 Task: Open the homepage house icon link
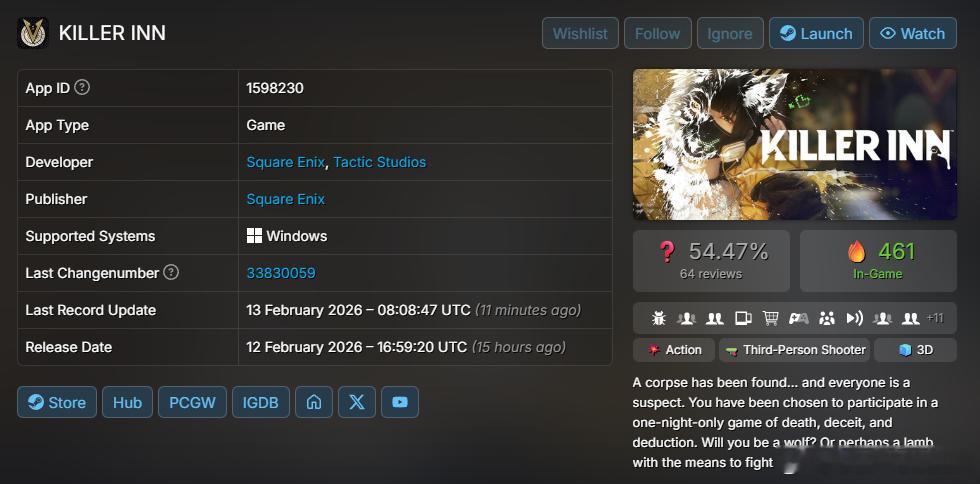pos(314,402)
